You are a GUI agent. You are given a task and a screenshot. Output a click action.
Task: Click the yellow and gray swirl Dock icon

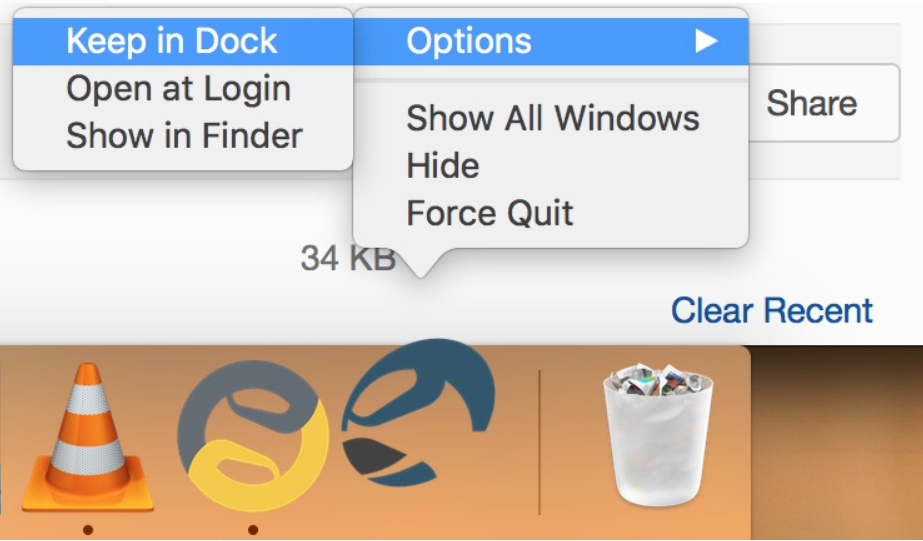[253, 436]
